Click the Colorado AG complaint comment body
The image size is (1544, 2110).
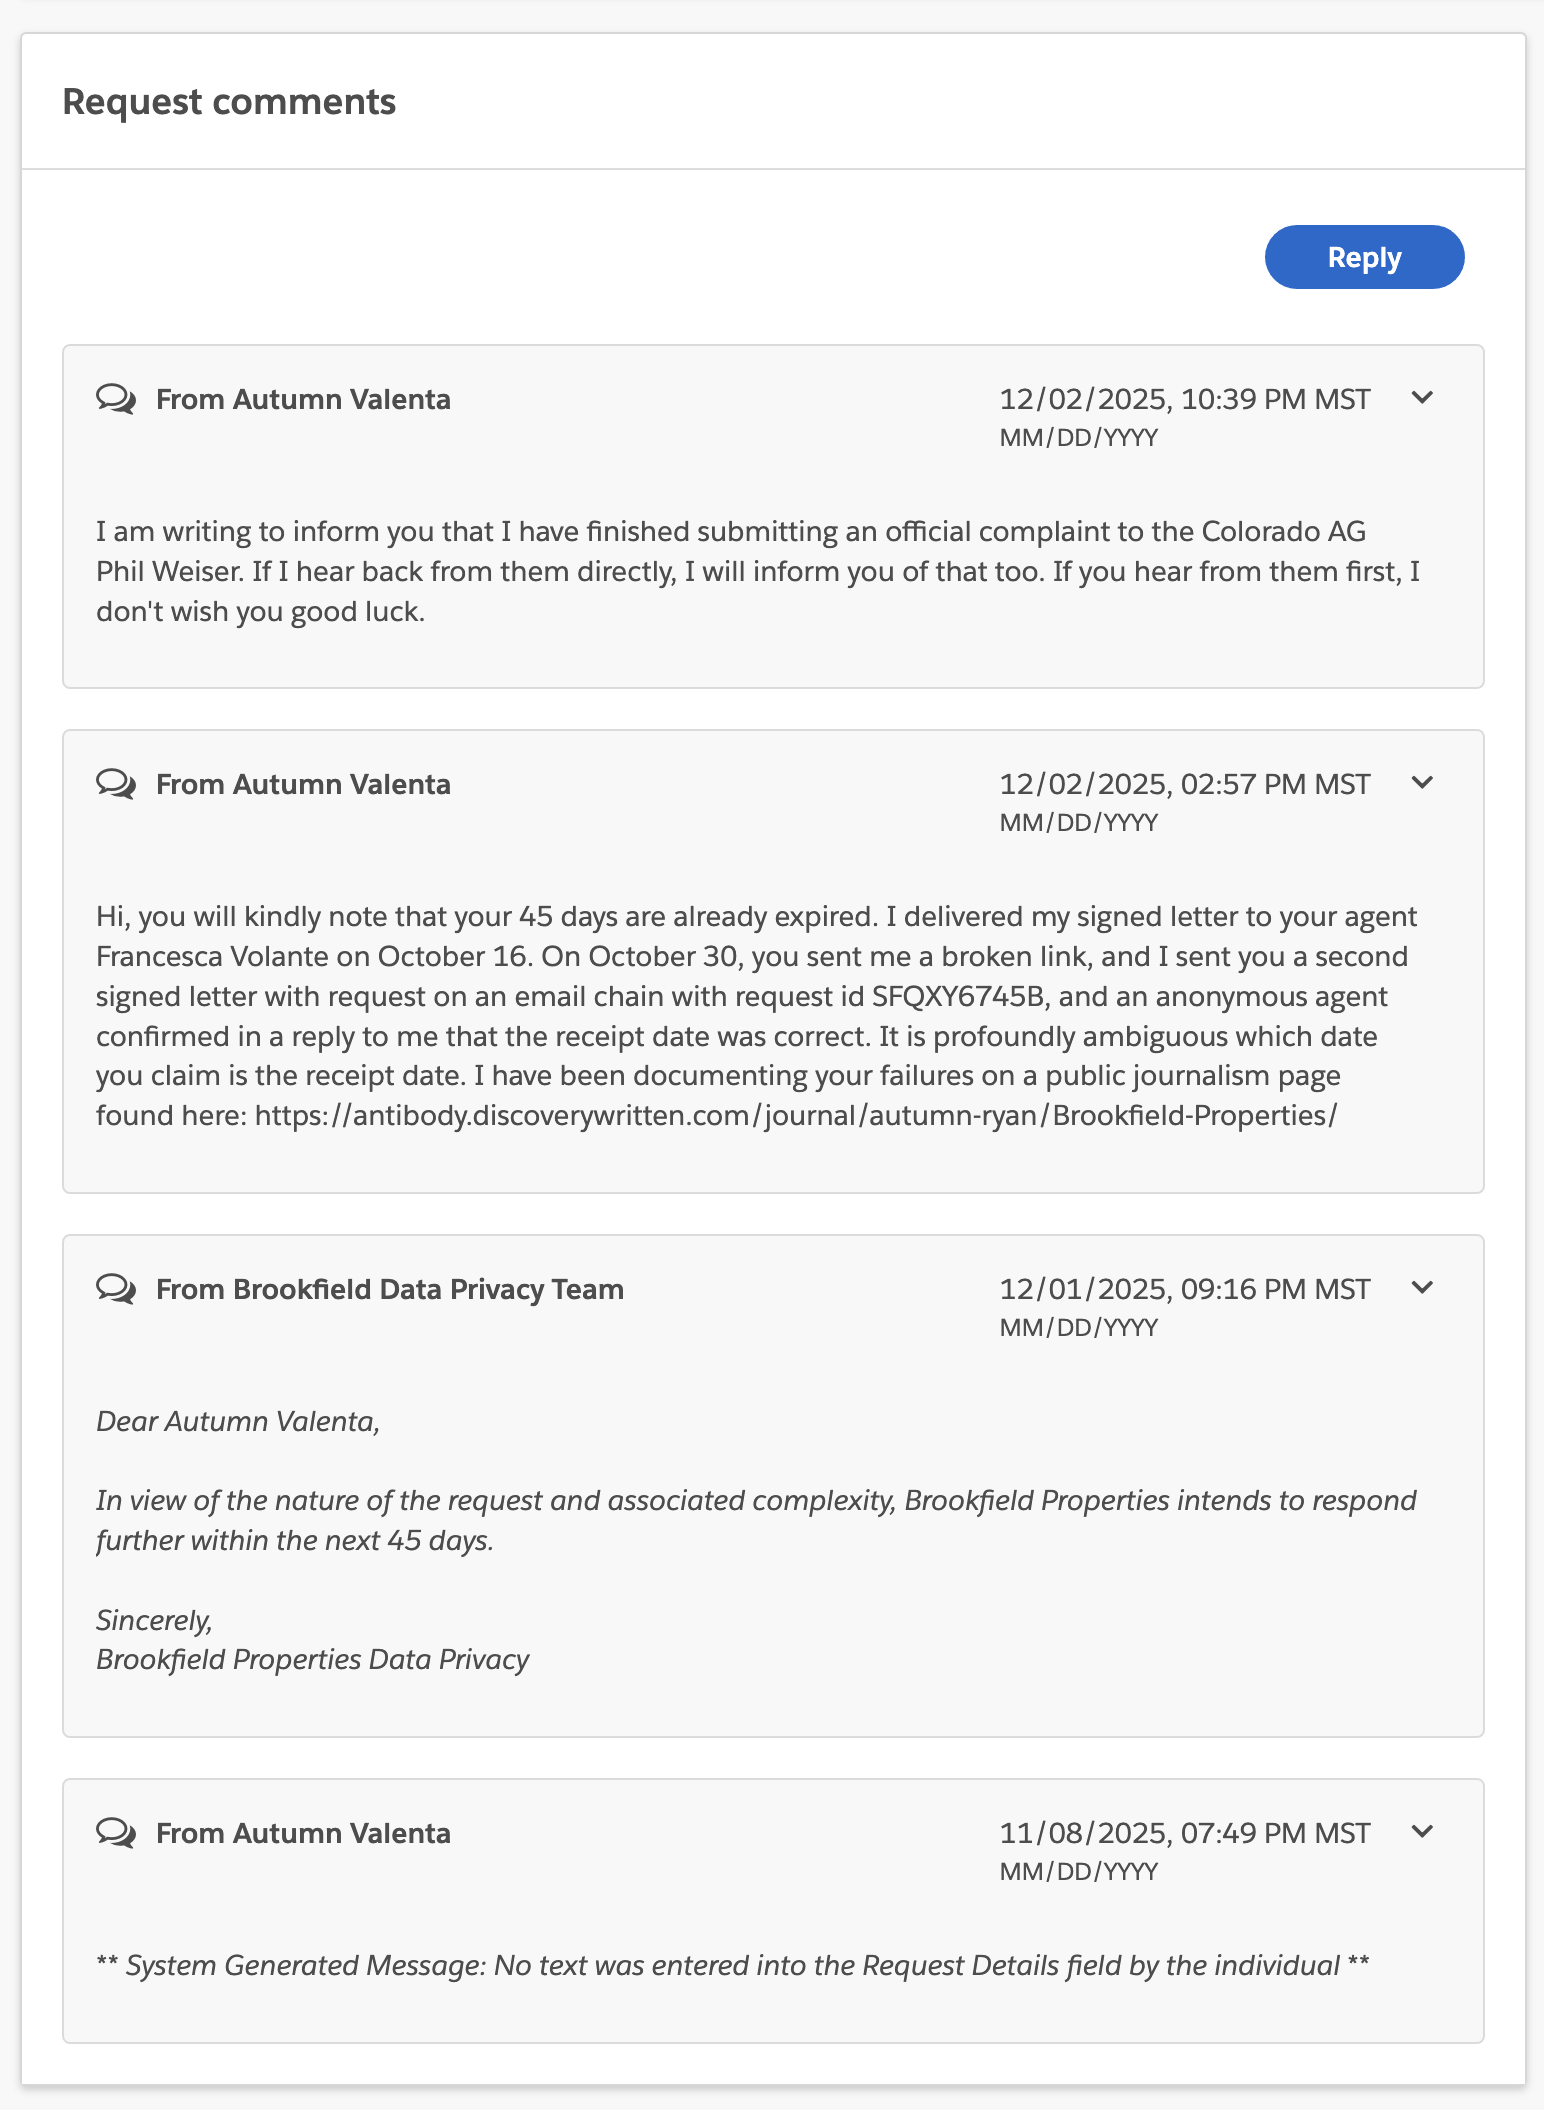760,571
